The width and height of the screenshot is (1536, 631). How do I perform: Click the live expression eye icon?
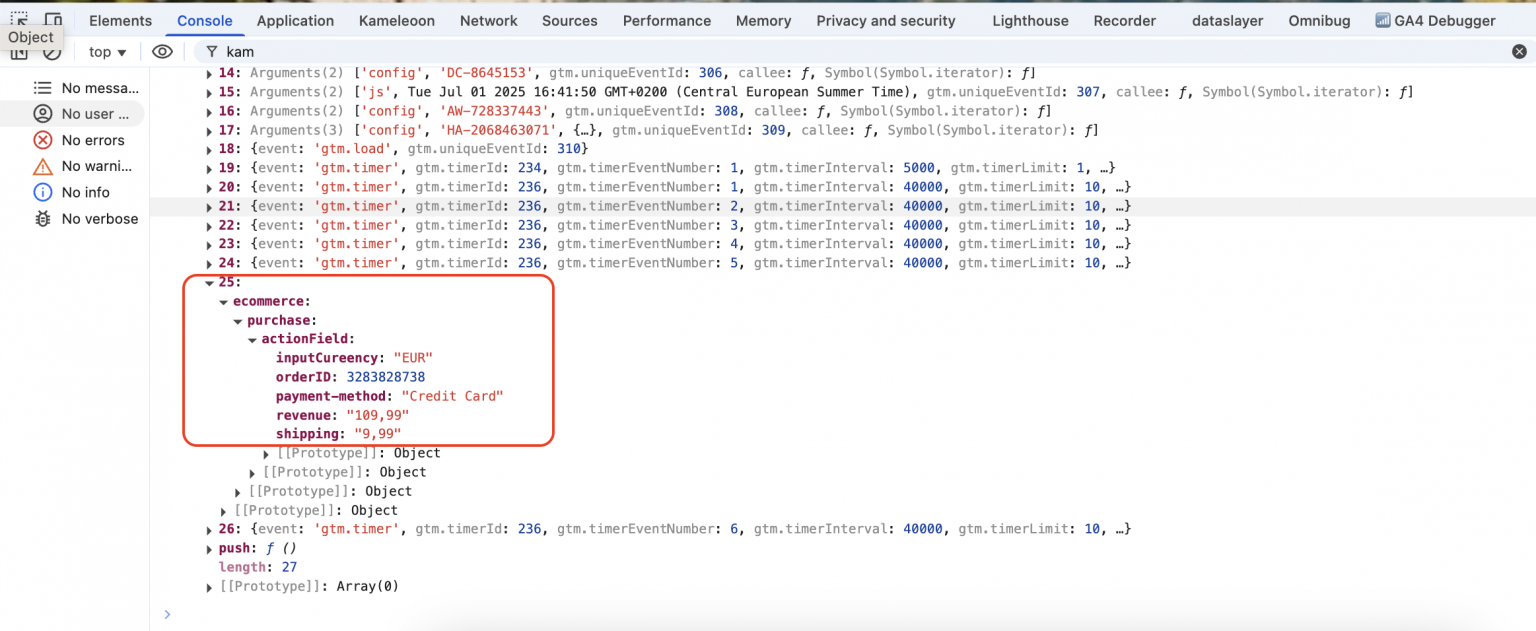tap(161, 52)
